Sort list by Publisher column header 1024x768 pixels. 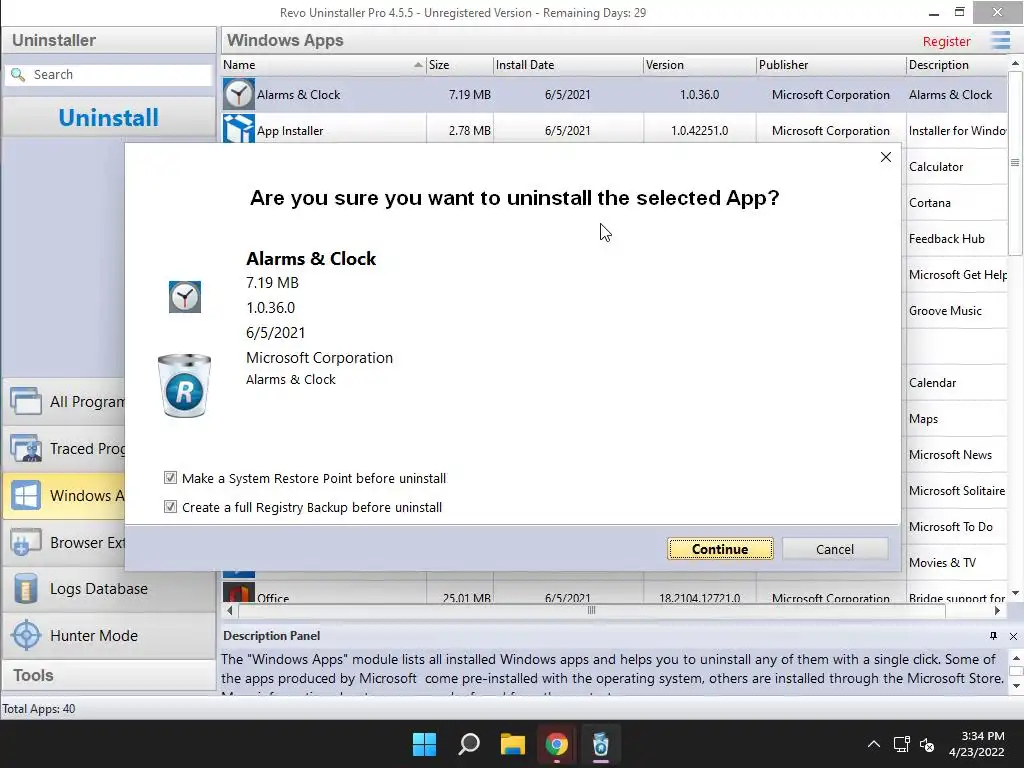tap(831, 65)
